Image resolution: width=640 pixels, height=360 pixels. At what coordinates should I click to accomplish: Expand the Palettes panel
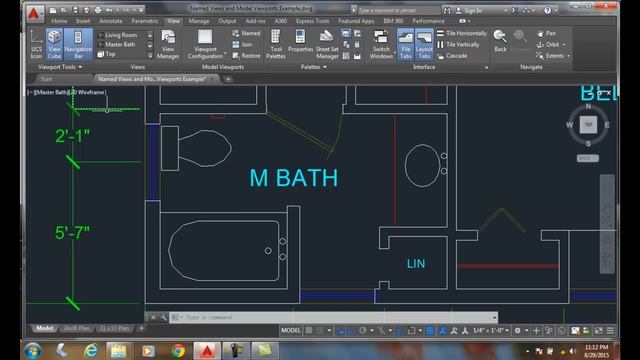[313, 67]
